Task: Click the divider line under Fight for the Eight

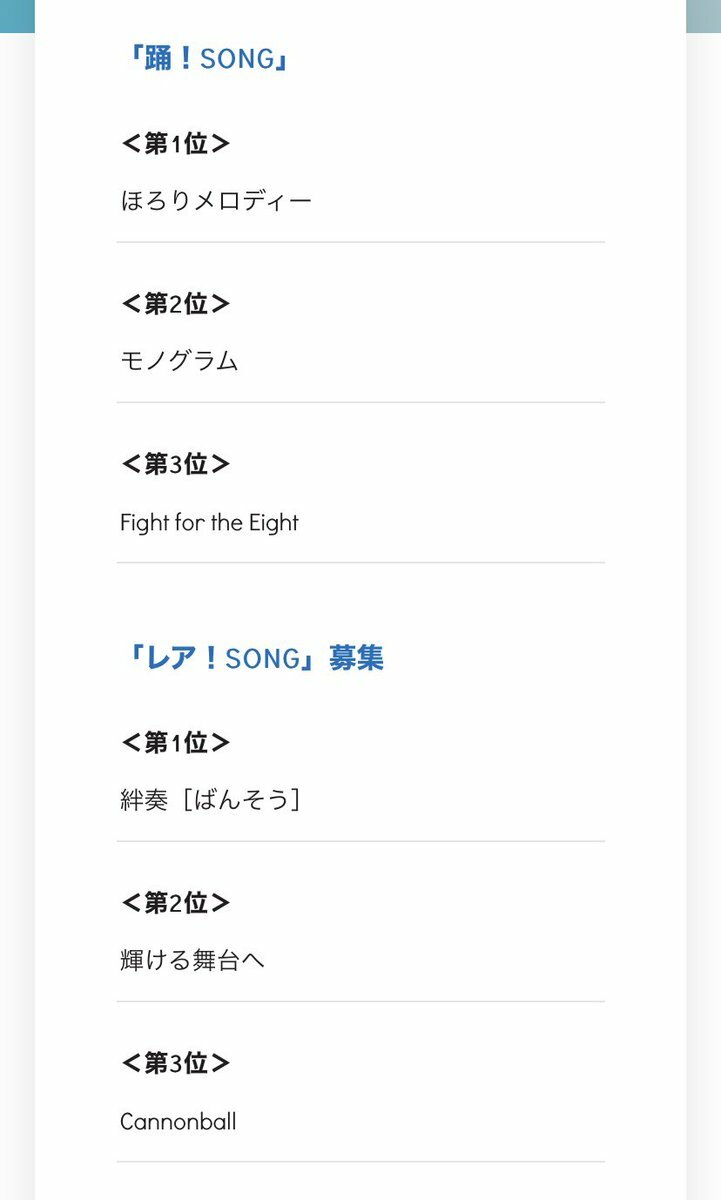Action: (360, 562)
